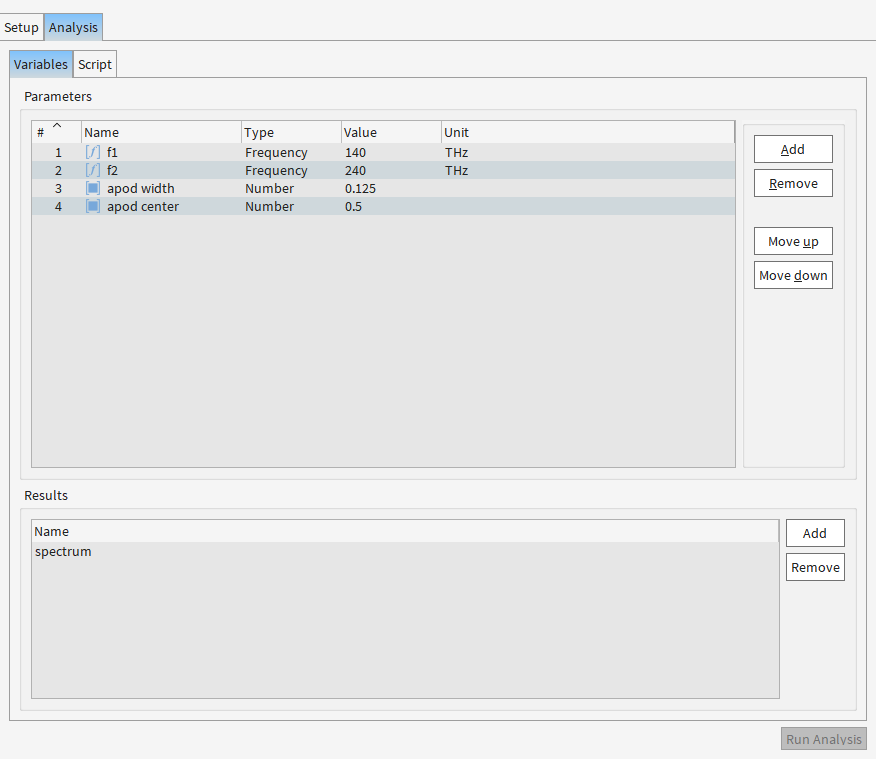Remove the selected result
Screen dimensions: 876x759
coord(815,567)
